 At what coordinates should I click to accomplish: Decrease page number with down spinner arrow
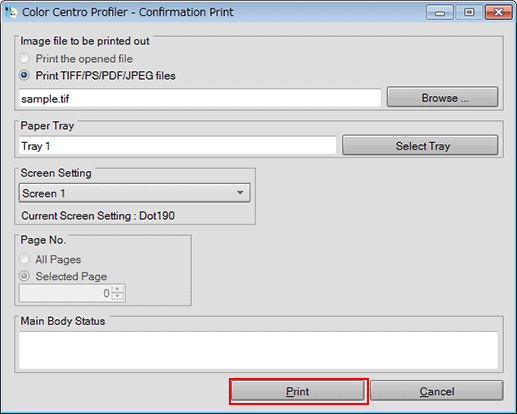coord(118,296)
